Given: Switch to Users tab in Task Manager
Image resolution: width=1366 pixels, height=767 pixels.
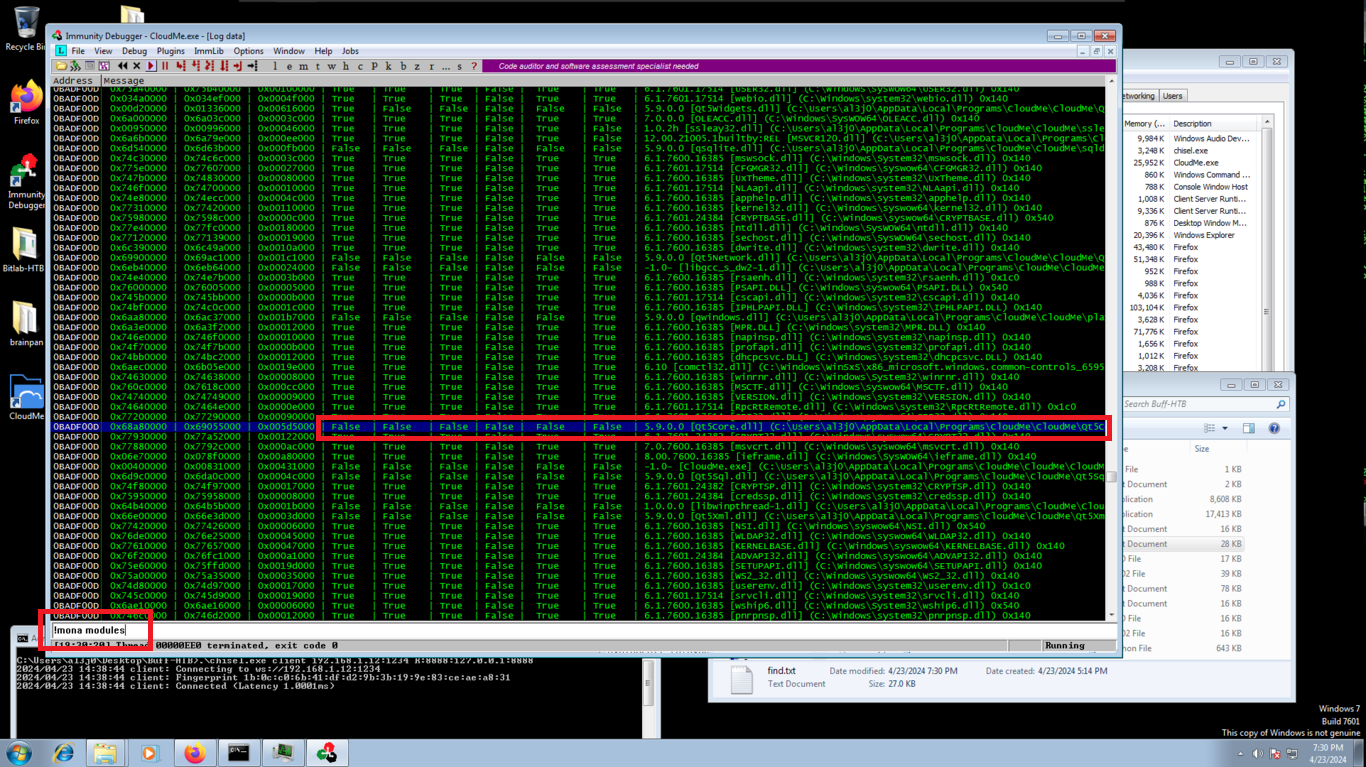Looking at the screenshot, I should (1172, 96).
